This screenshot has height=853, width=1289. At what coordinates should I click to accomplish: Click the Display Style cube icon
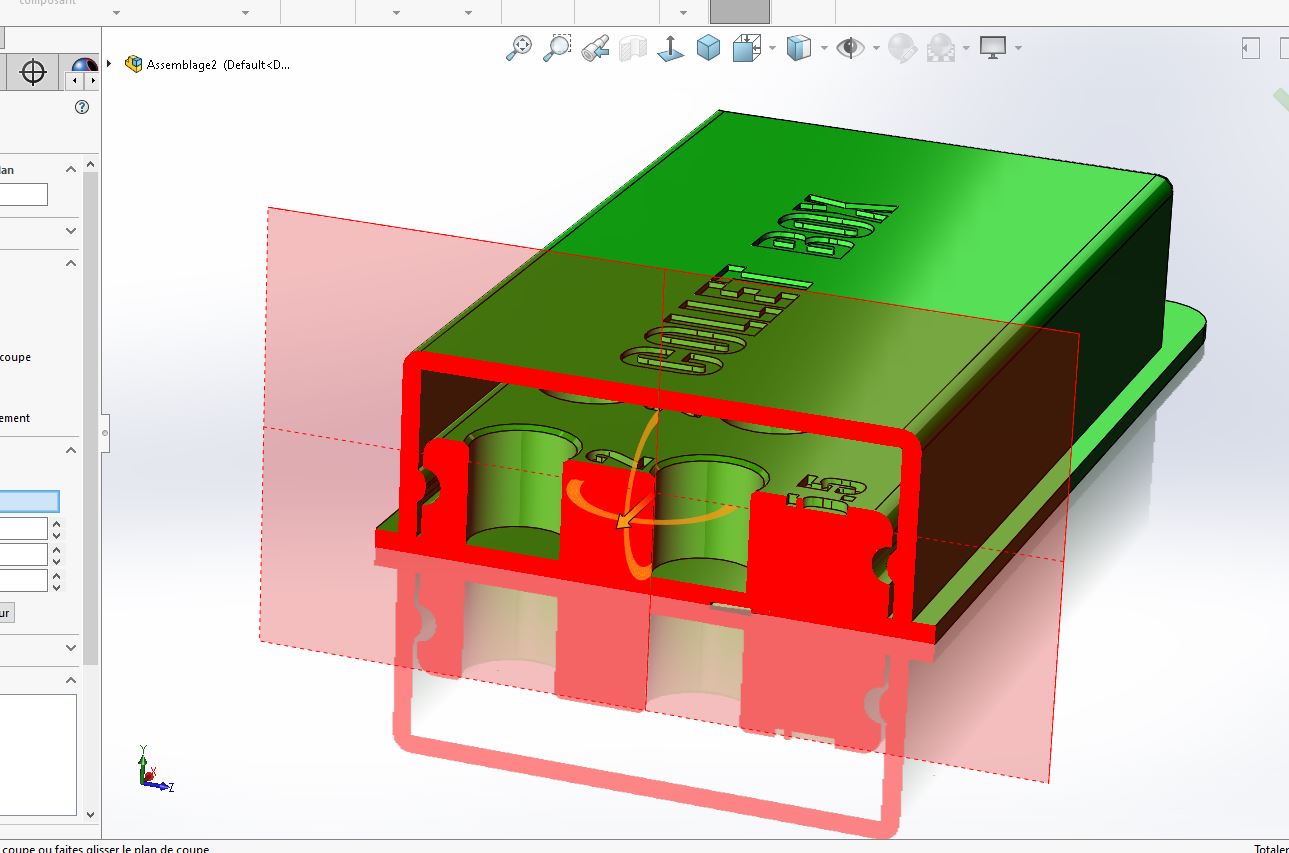coord(802,47)
